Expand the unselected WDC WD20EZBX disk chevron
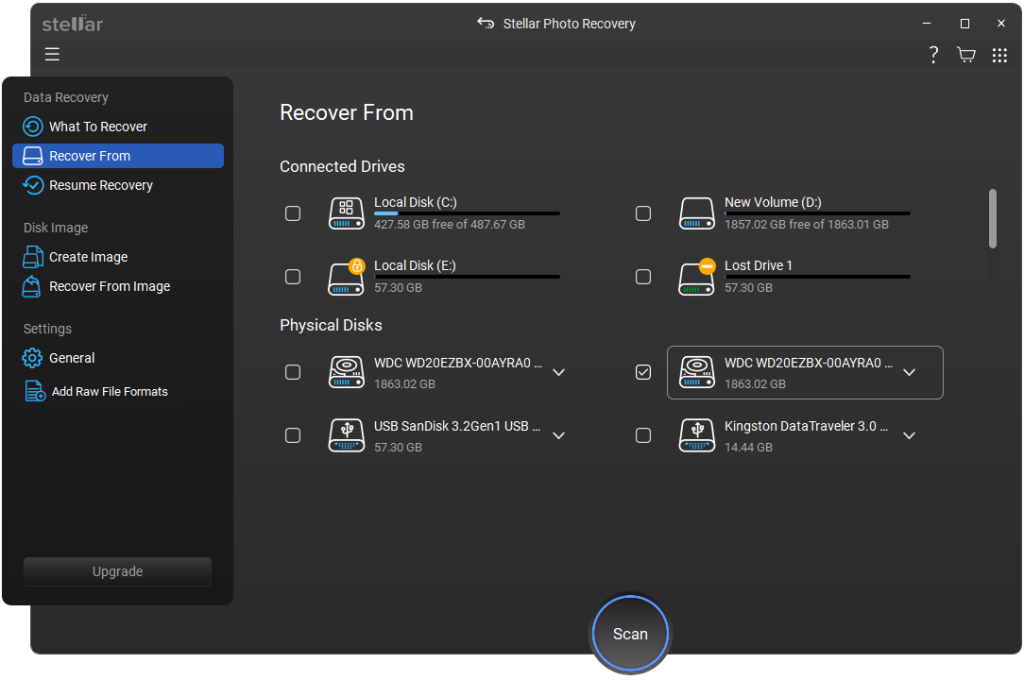The image size is (1024, 680). pyautogui.click(x=559, y=372)
